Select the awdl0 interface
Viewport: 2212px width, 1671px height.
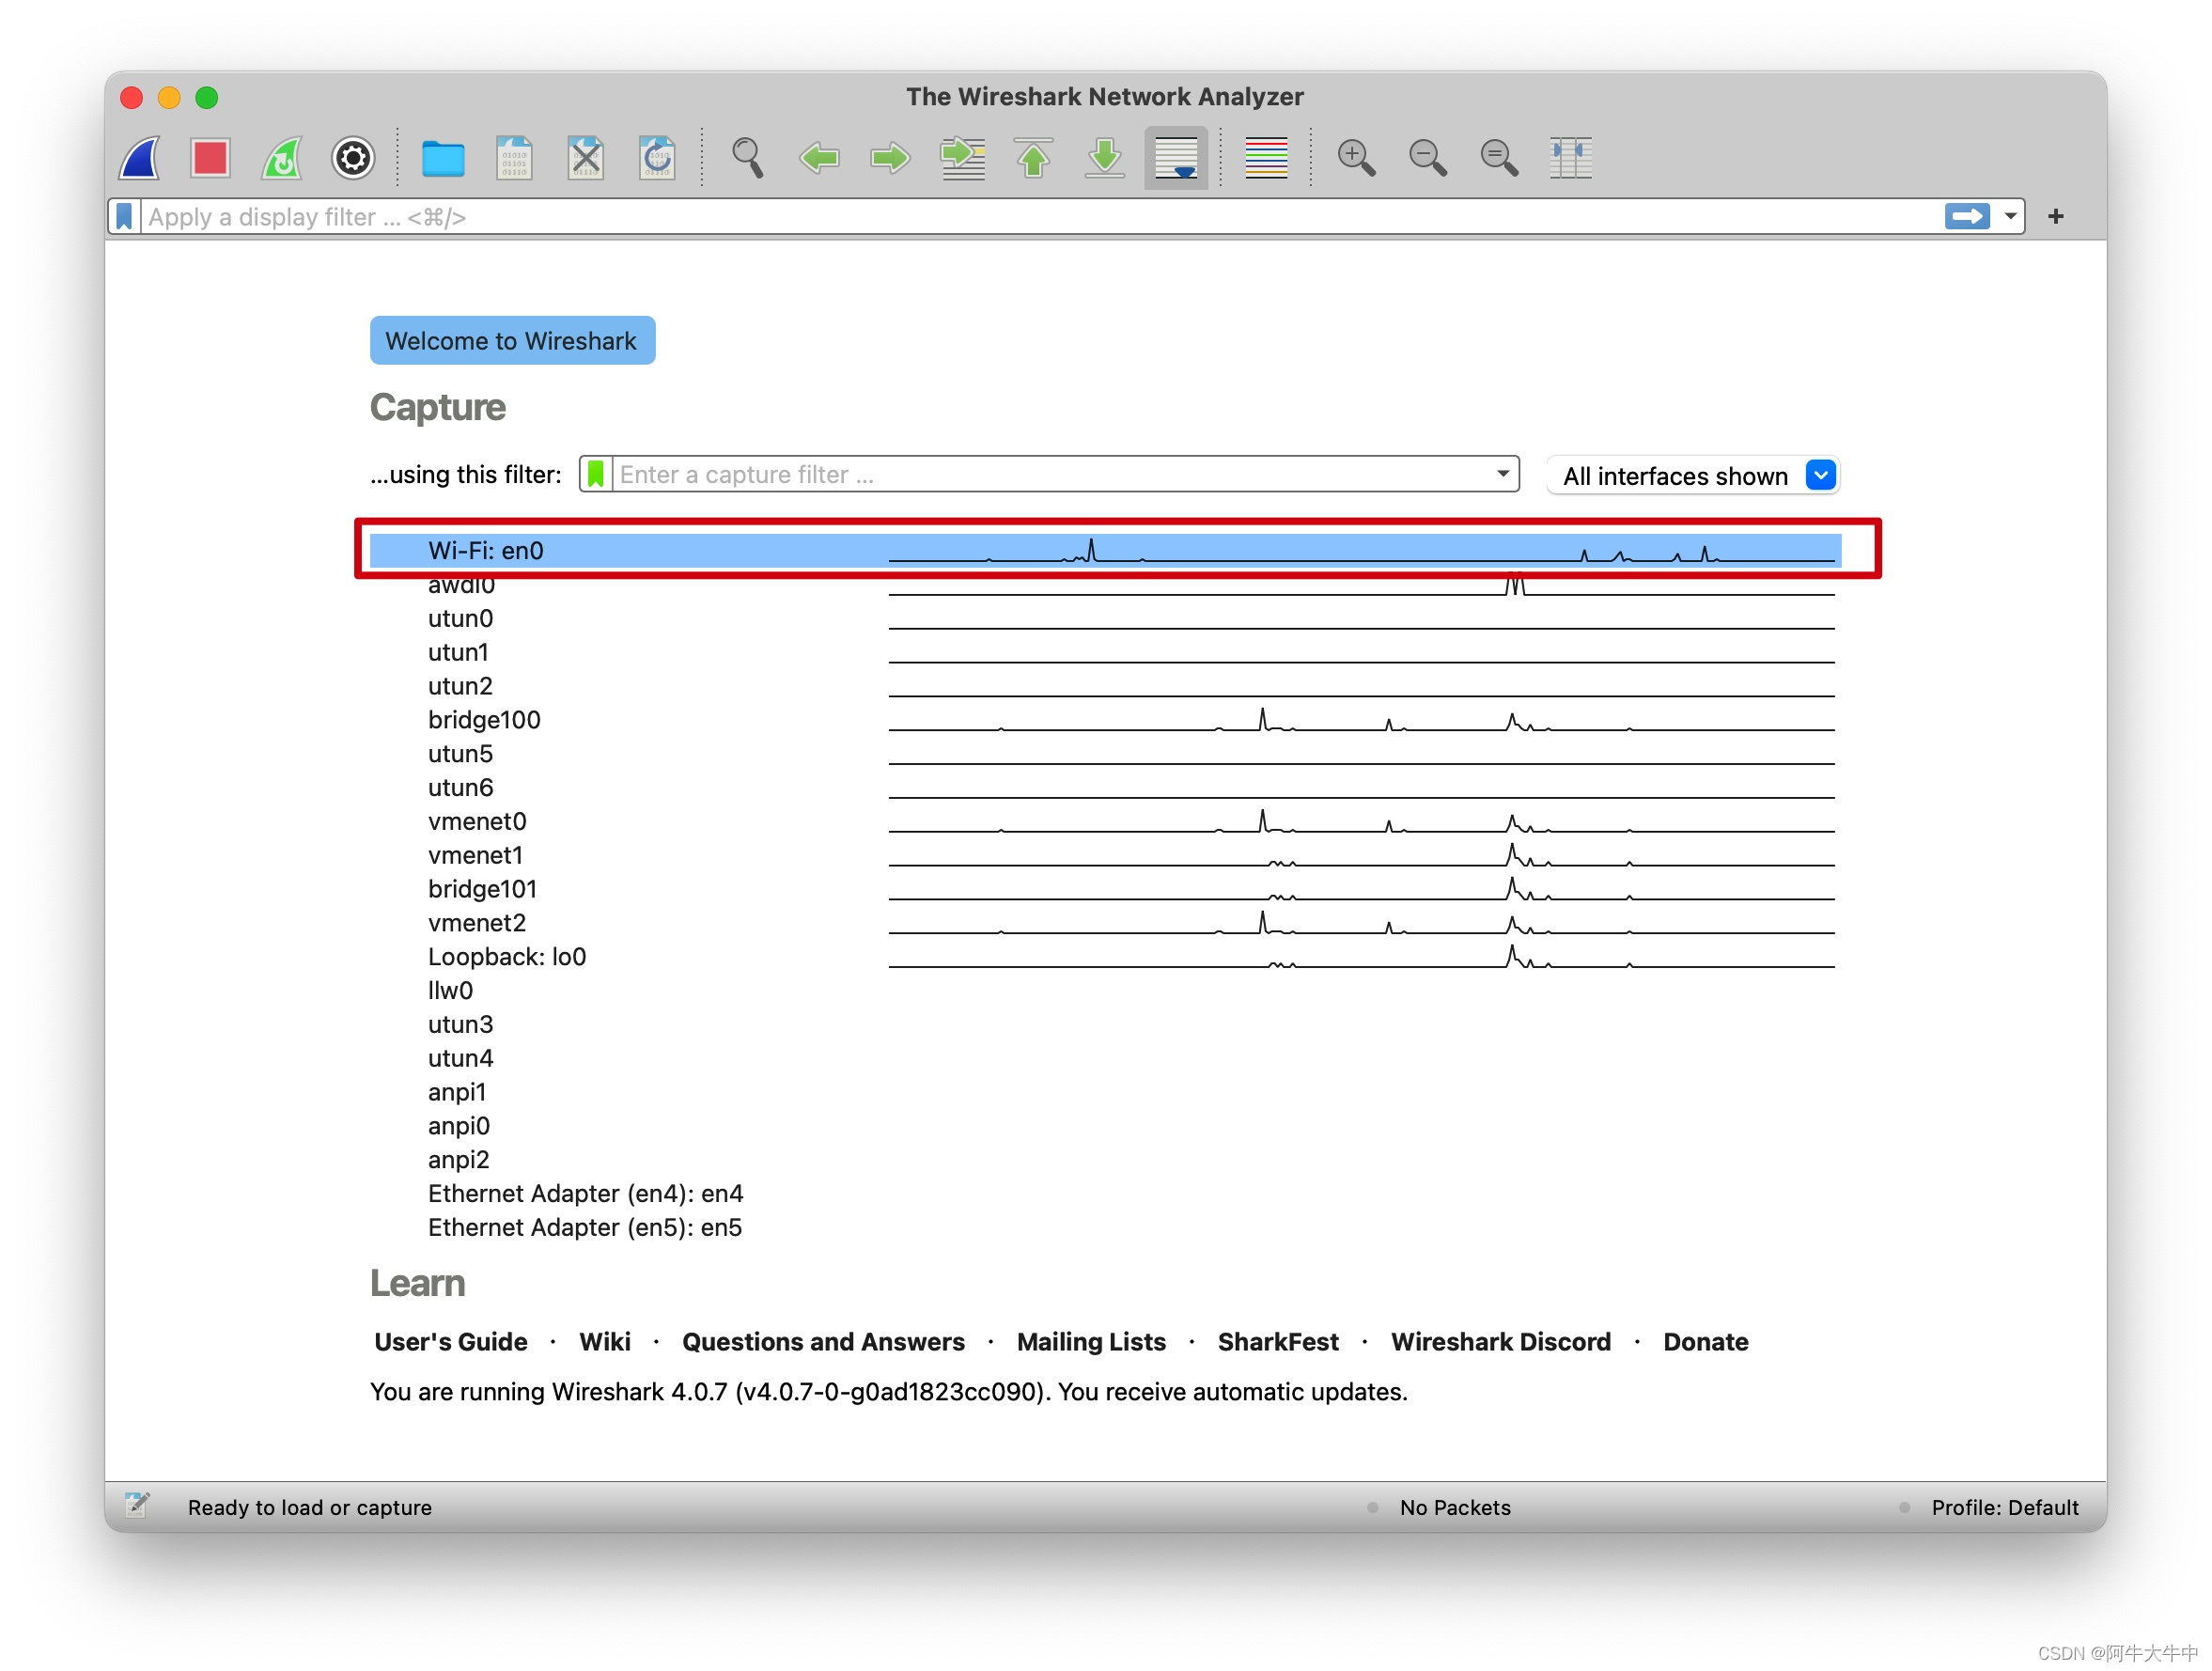click(1105, 585)
